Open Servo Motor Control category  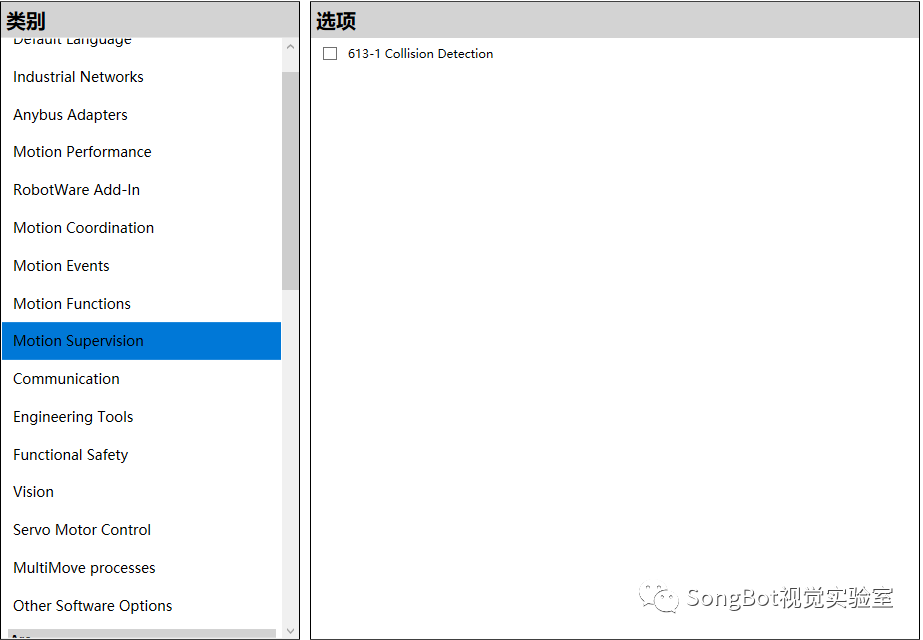(141, 530)
